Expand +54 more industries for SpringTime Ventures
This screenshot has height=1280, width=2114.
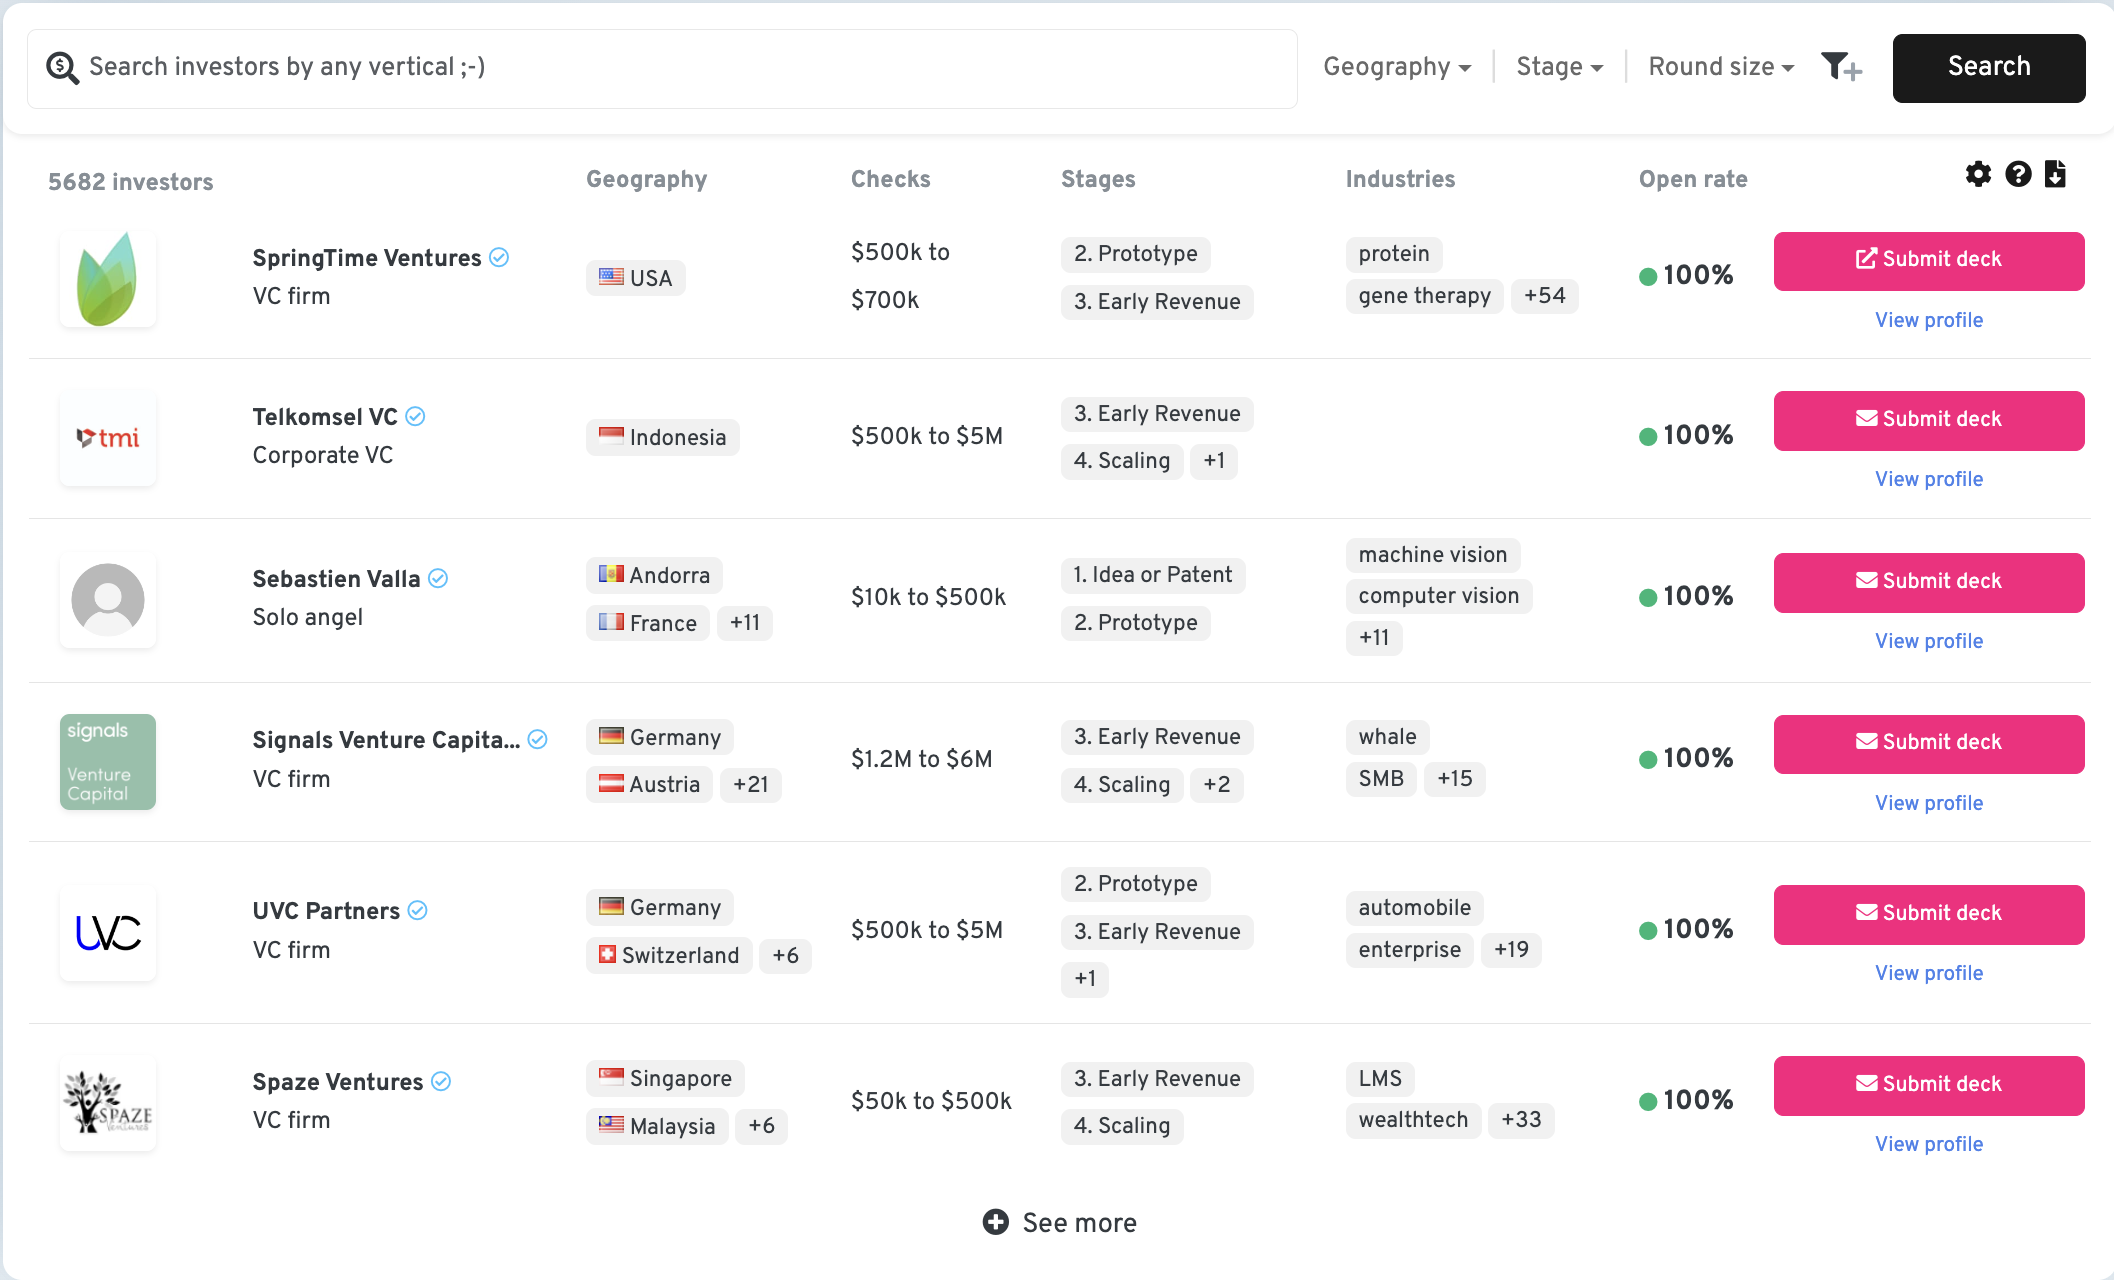1544,296
